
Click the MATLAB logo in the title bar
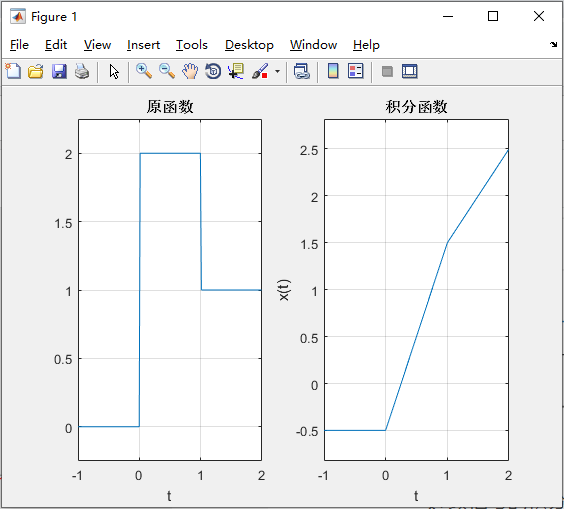[18, 17]
